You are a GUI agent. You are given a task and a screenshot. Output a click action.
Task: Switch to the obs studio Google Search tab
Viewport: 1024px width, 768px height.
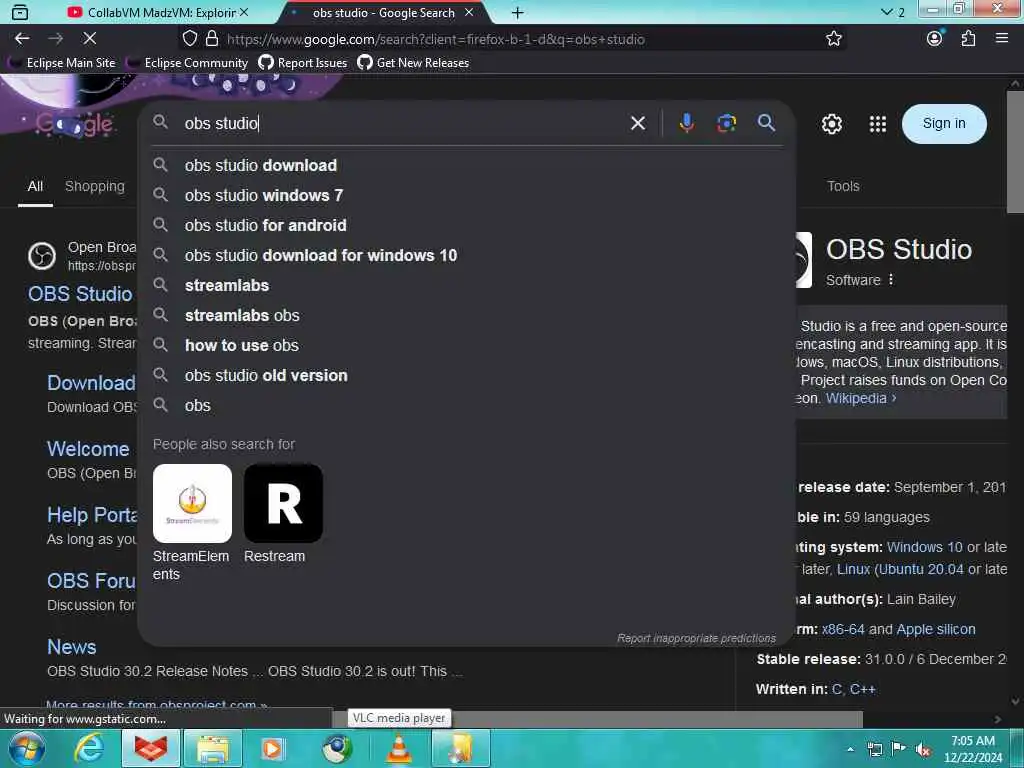(383, 12)
